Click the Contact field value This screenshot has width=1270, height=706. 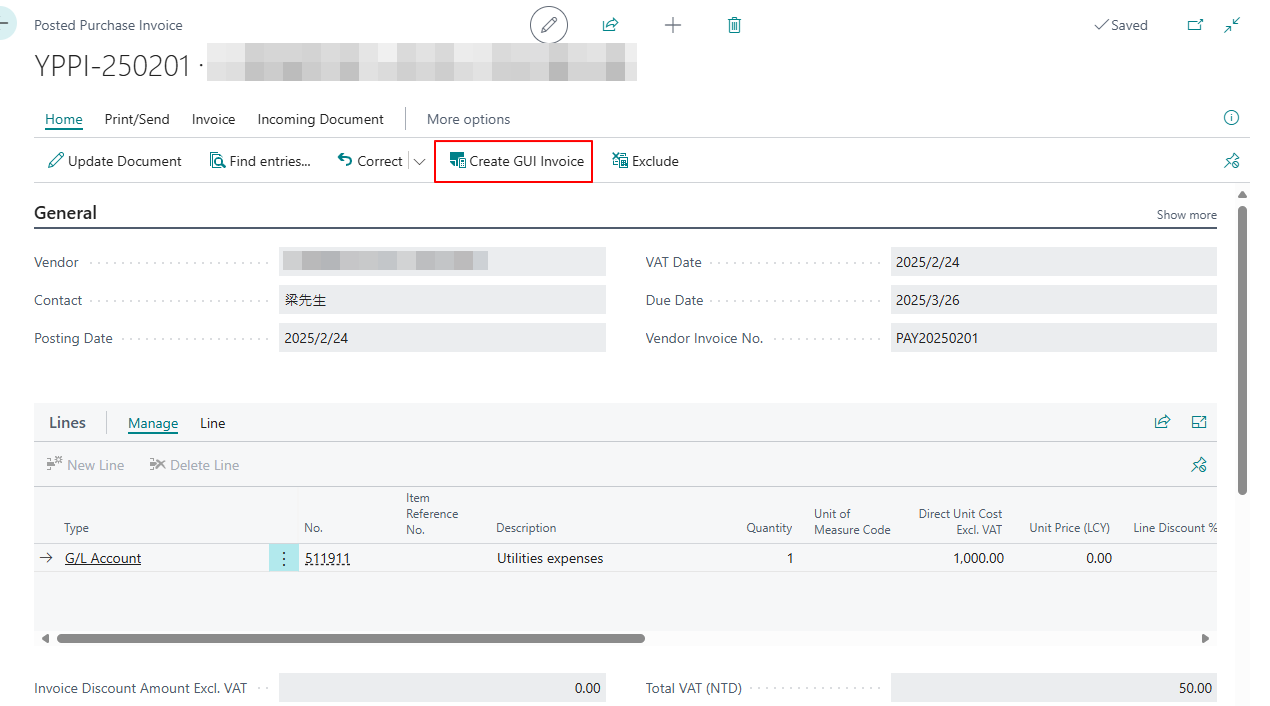[x=442, y=300]
